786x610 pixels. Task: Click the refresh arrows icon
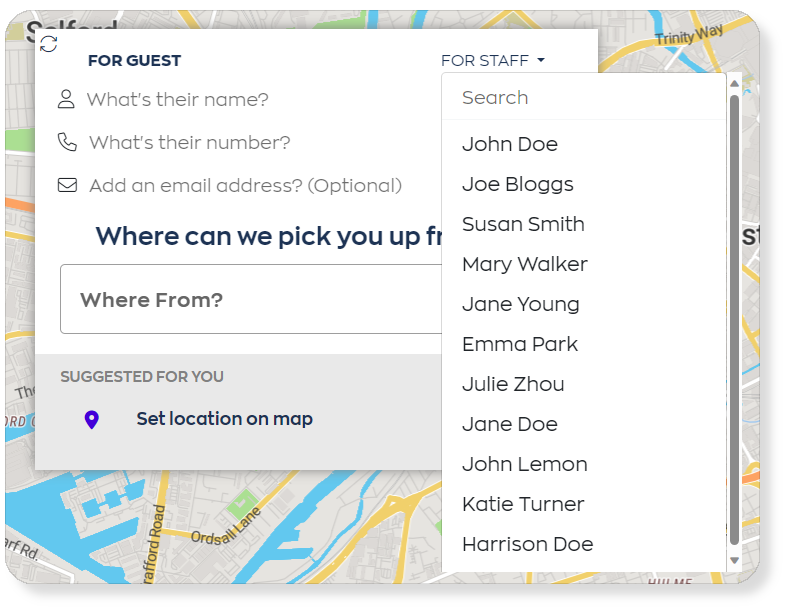point(49,44)
